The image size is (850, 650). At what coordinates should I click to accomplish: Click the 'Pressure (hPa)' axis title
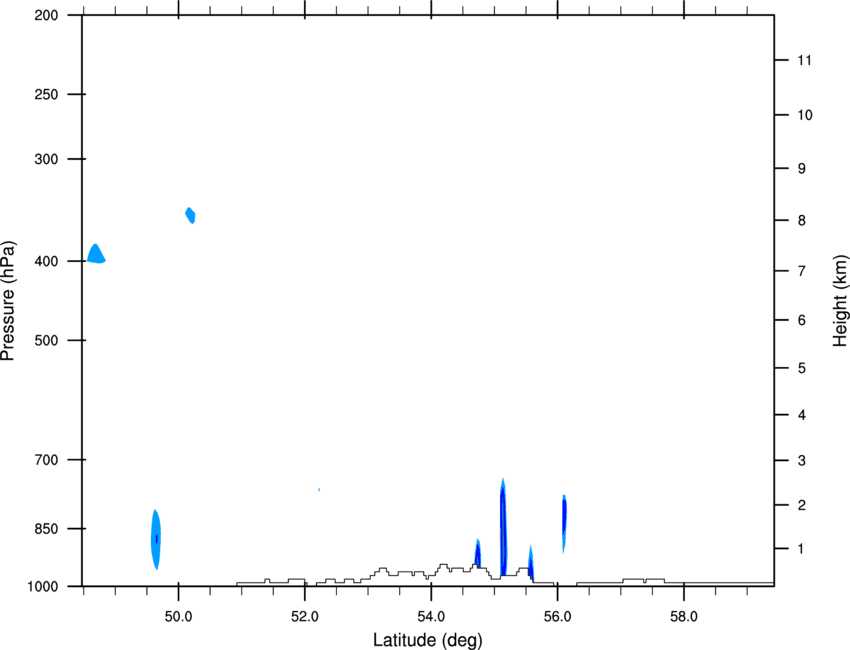coord(8,301)
